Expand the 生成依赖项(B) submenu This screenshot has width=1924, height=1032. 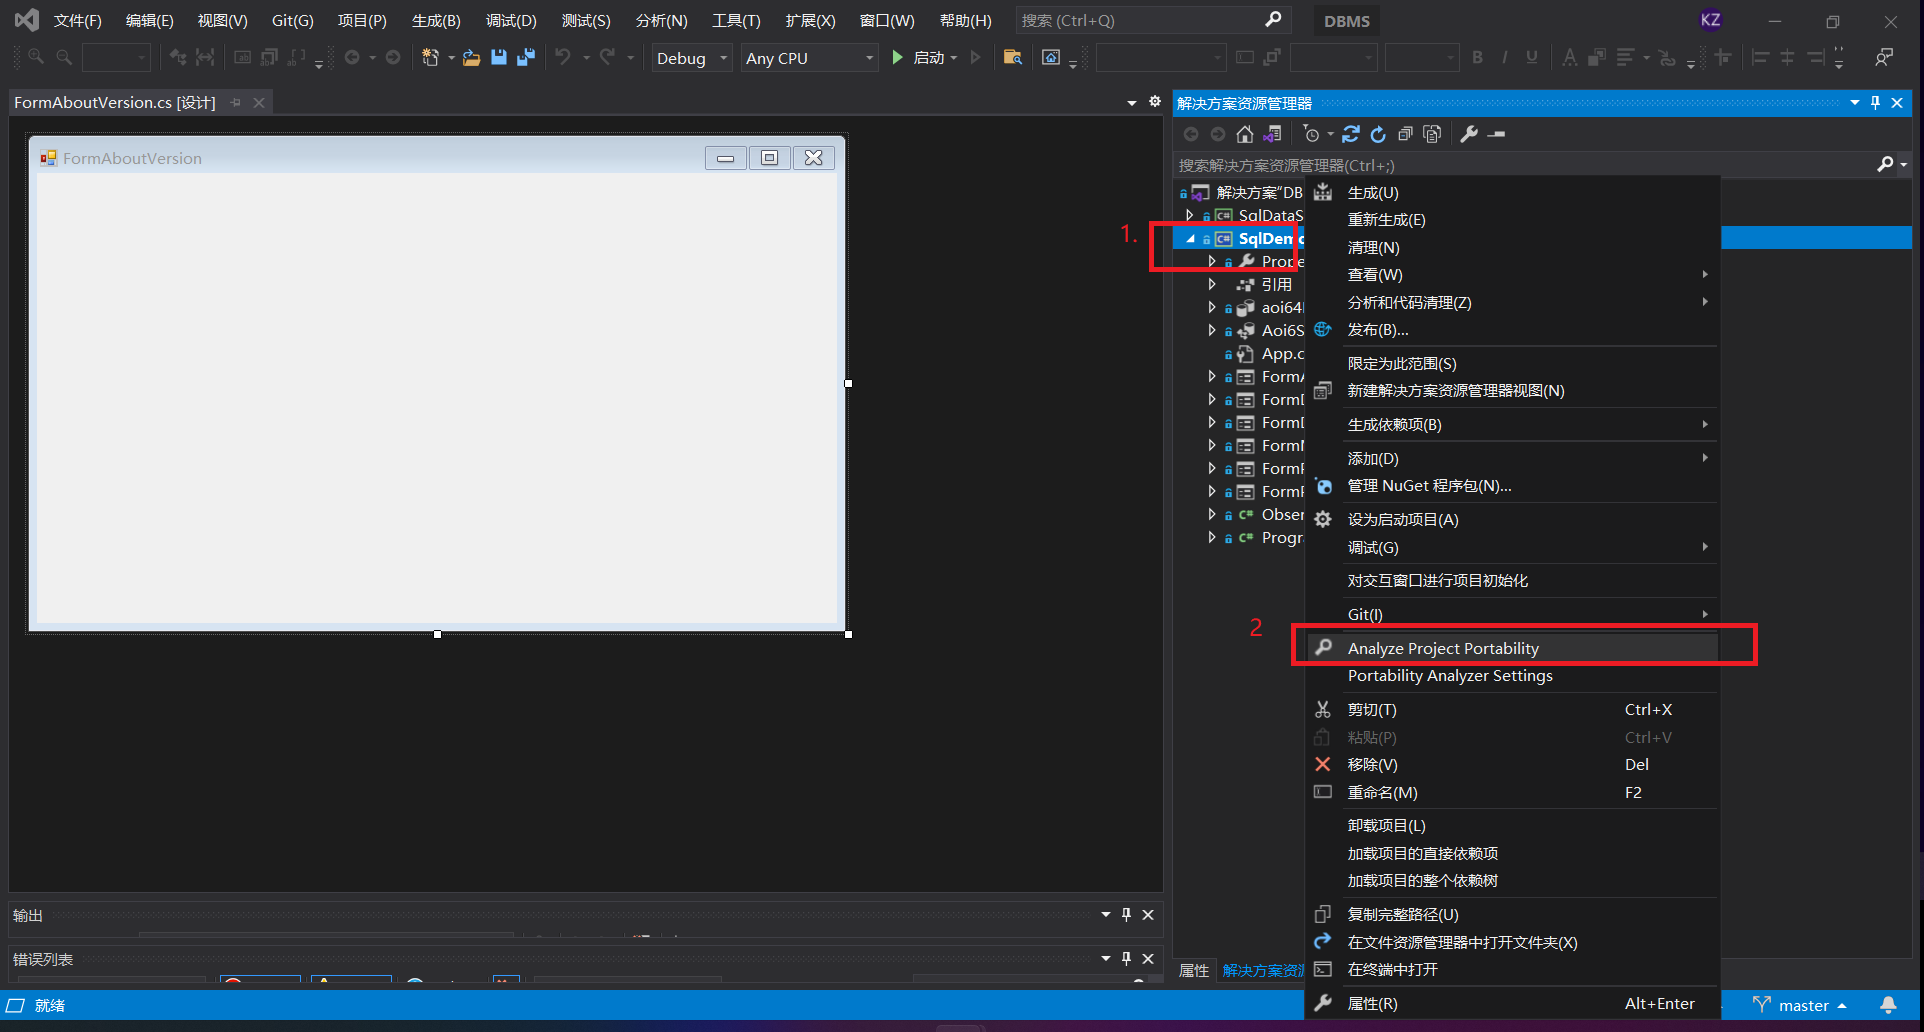(1512, 425)
